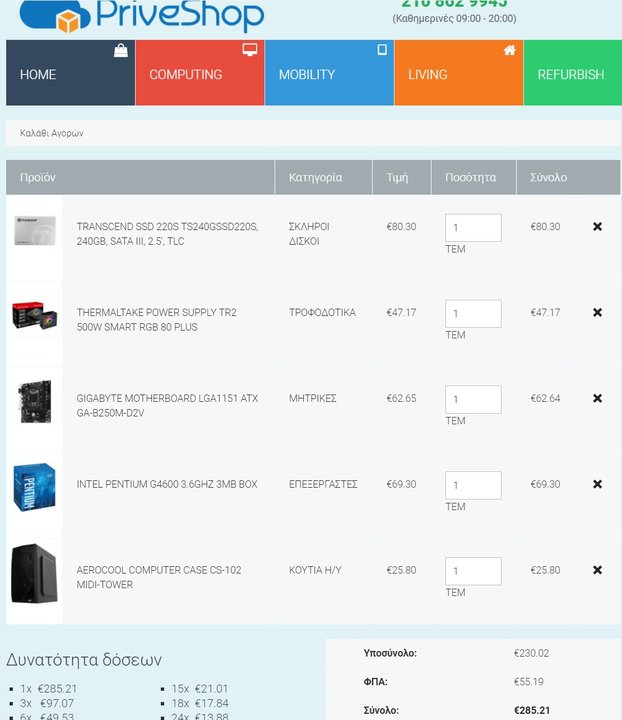Image resolution: width=622 pixels, height=720 pixels.
Task: Edit quantity field for Intel Pentium G4600
Action: (x=473, y=485)
